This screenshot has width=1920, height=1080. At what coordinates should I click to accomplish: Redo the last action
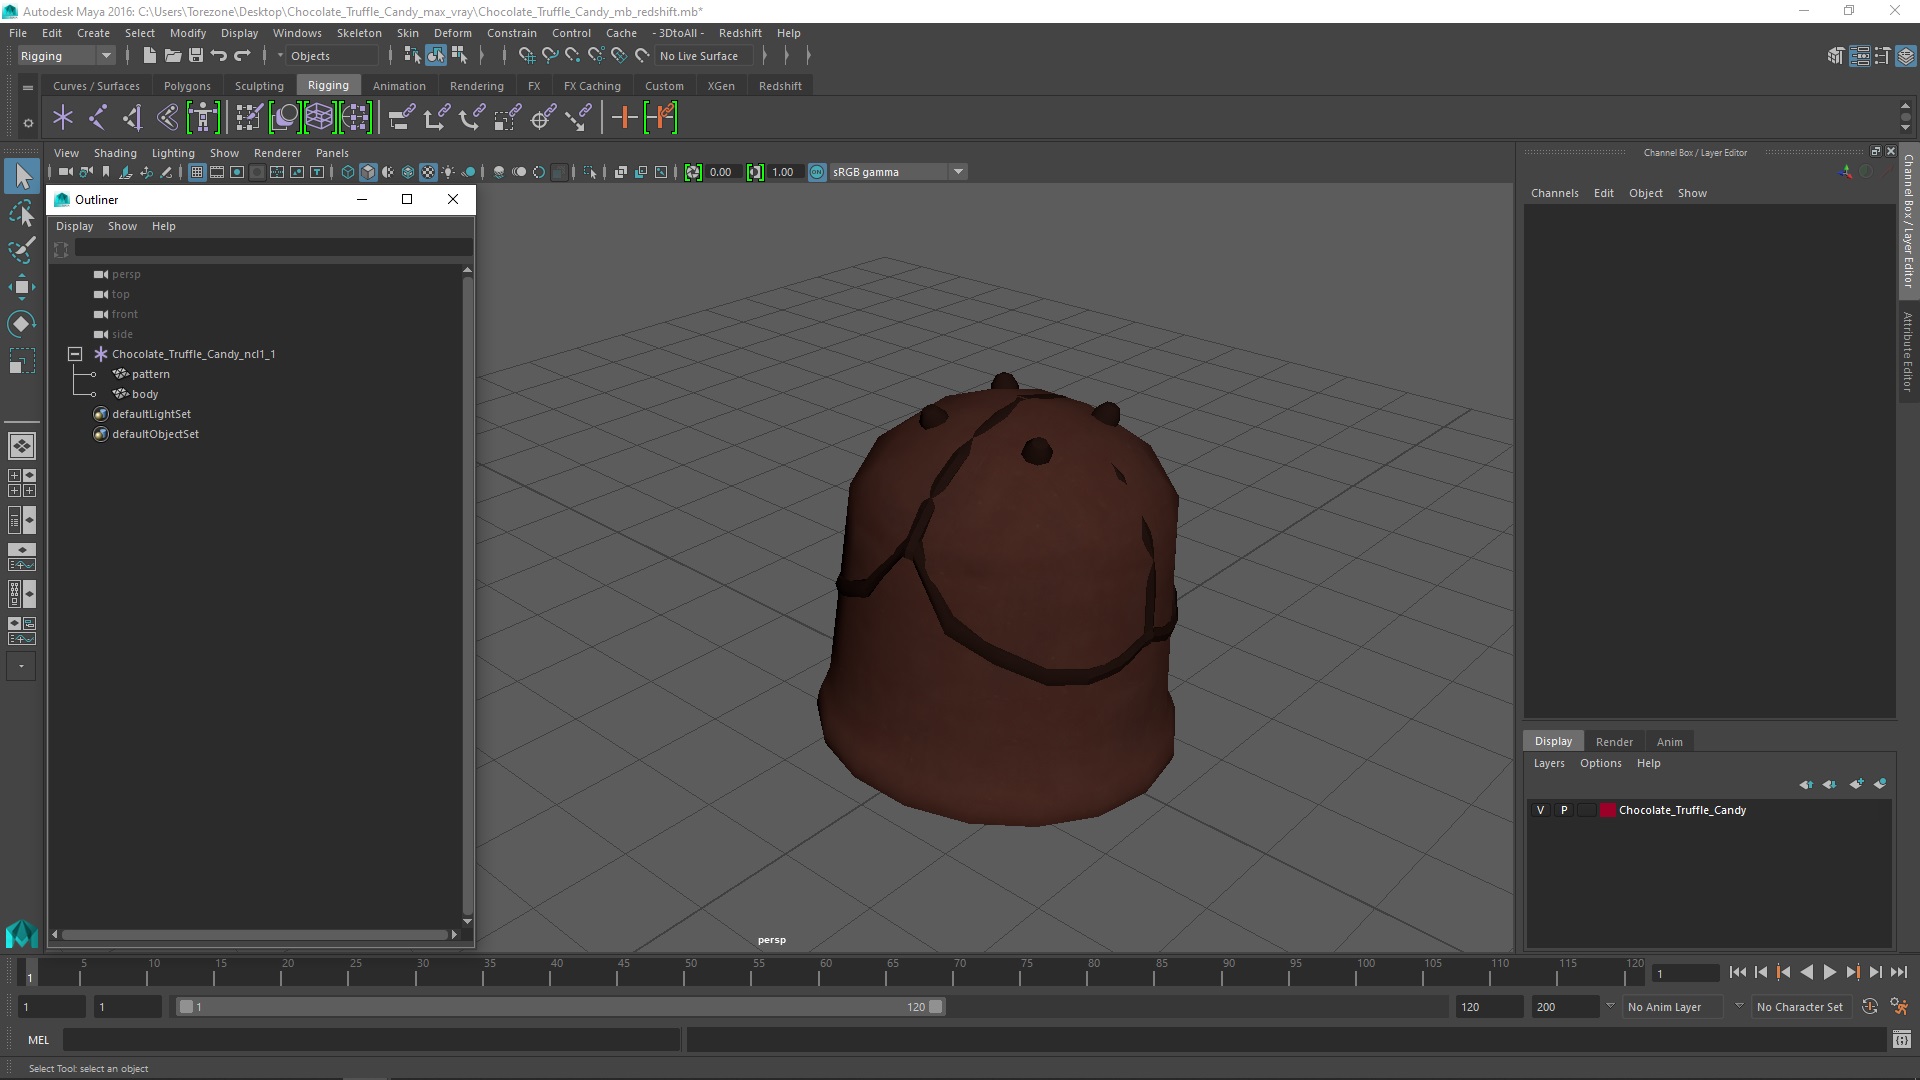tap(242, 56)
